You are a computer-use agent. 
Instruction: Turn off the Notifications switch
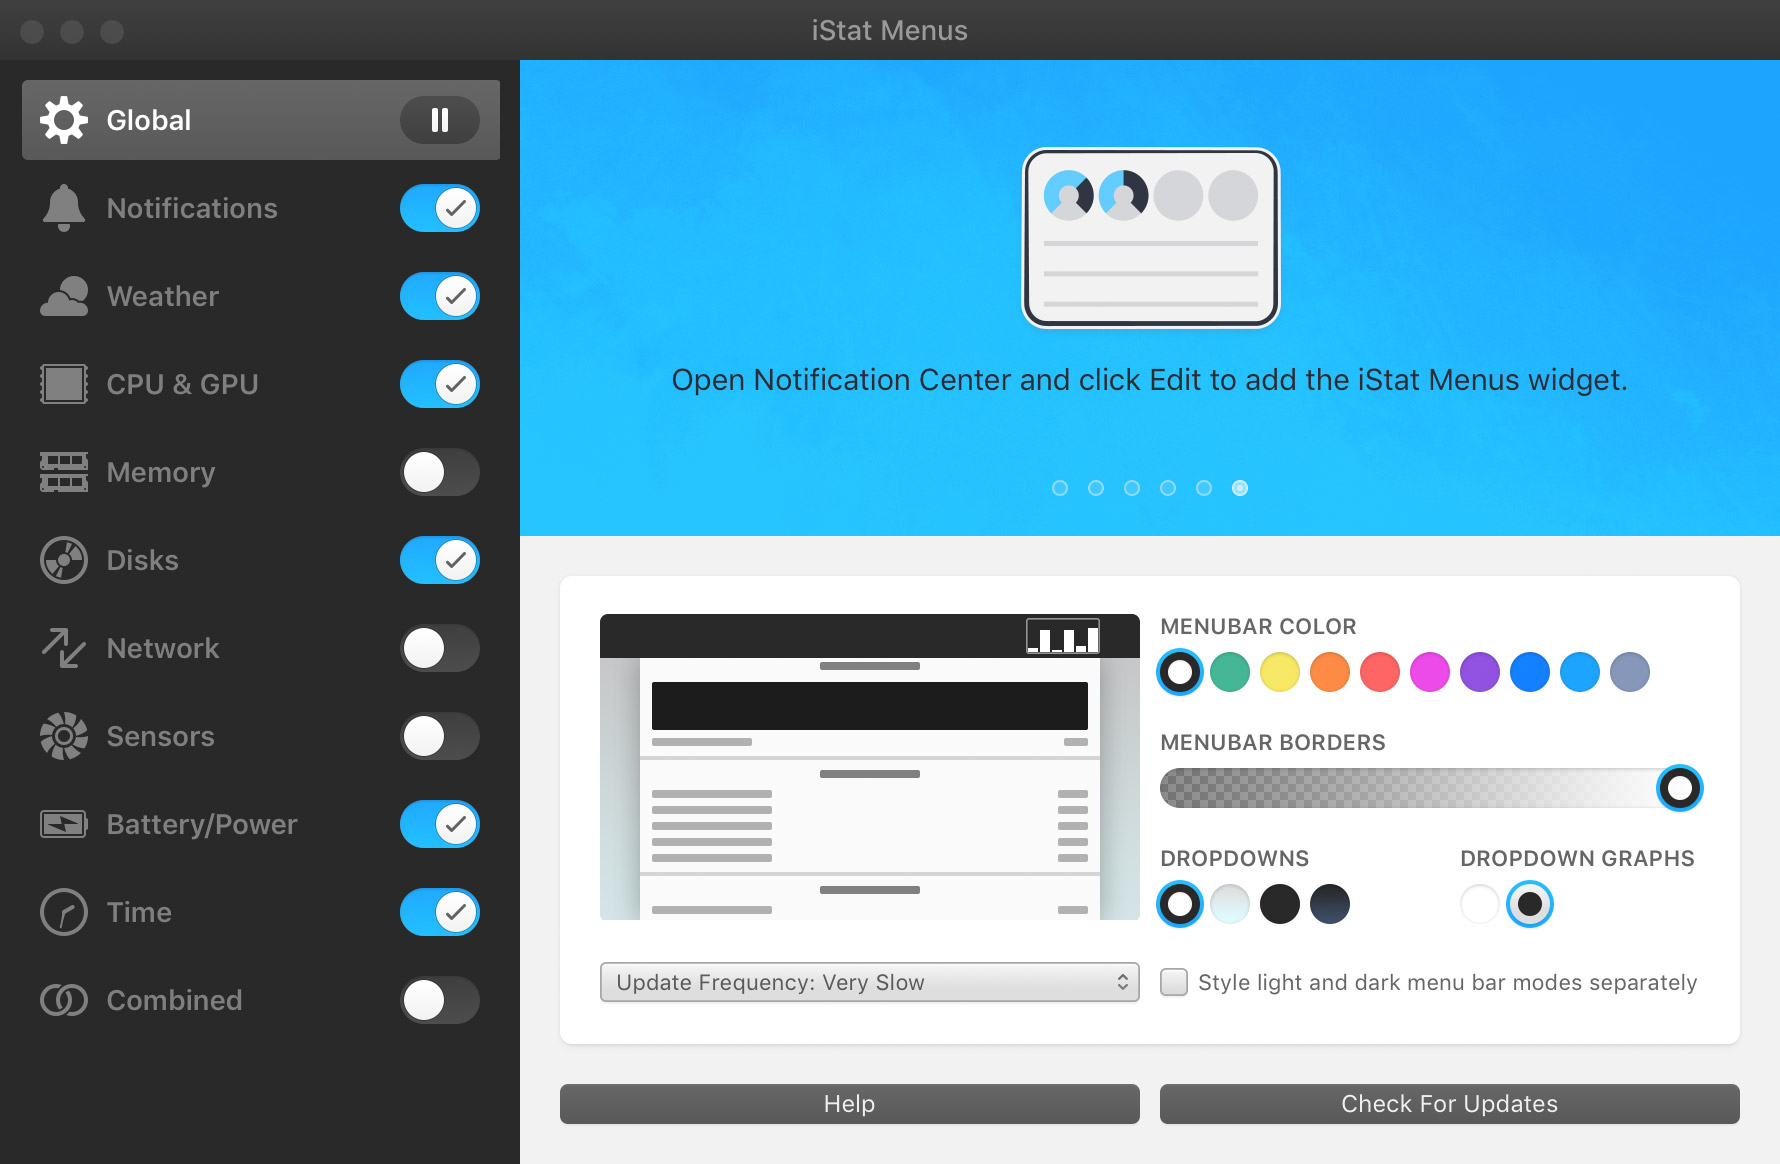[x=440, y=208]
